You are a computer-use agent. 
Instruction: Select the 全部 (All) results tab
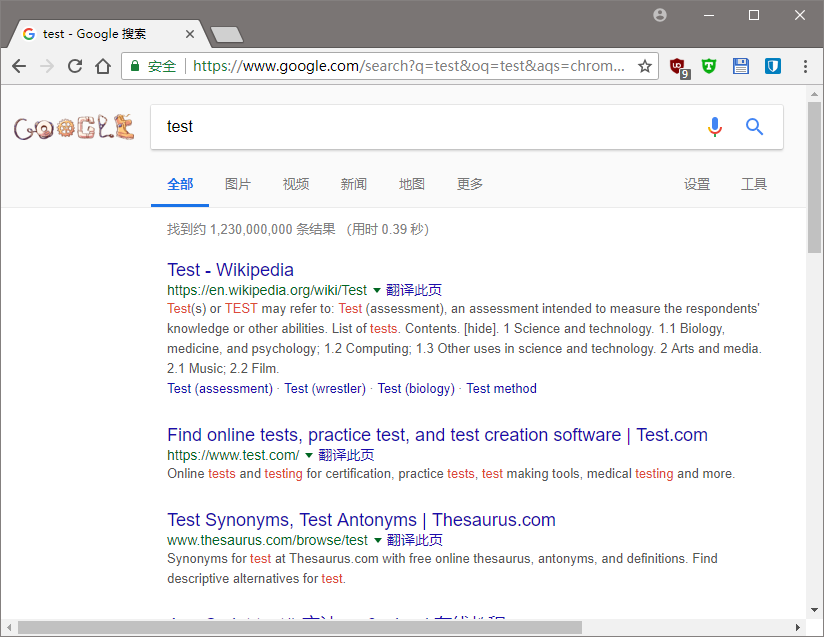[x=180, y=184]
